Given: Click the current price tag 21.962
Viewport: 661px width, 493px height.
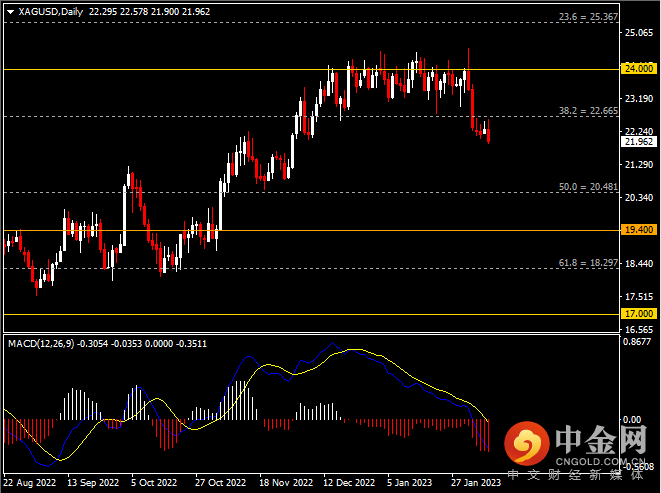Looking at the screenshot, I should click(x=637, y=142).
